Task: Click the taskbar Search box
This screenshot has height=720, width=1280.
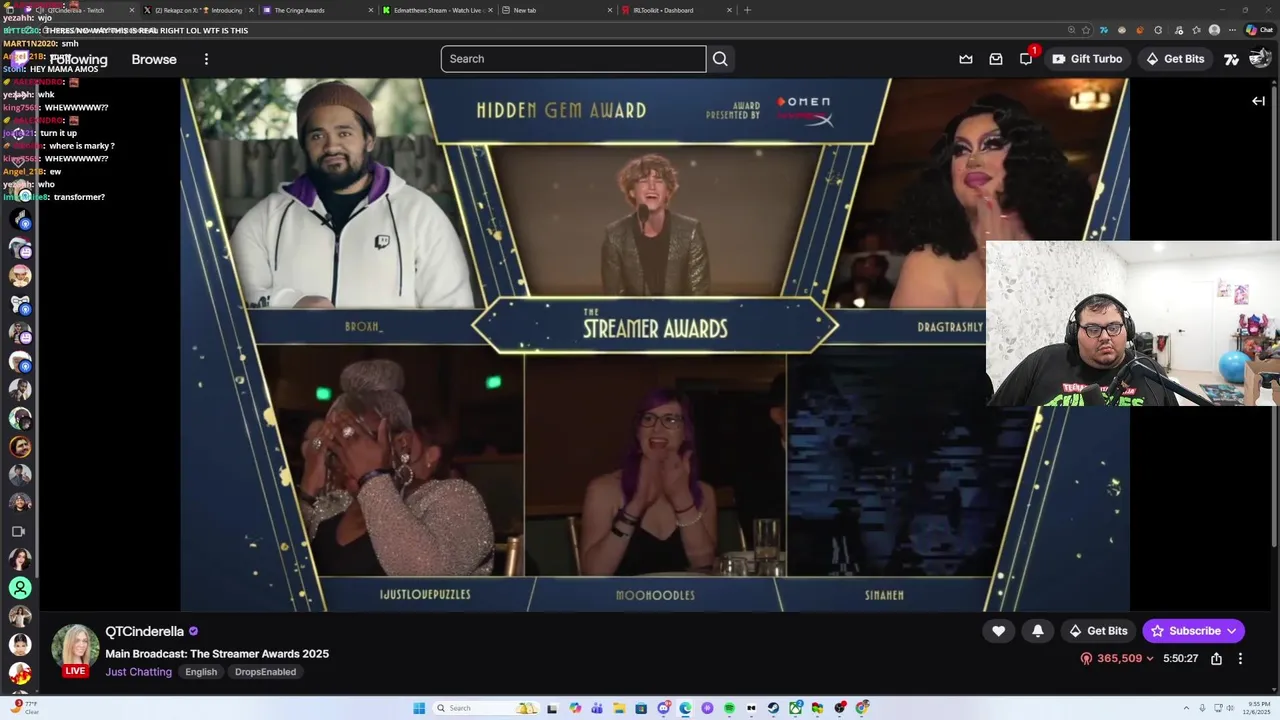Action: coord(488,708)
